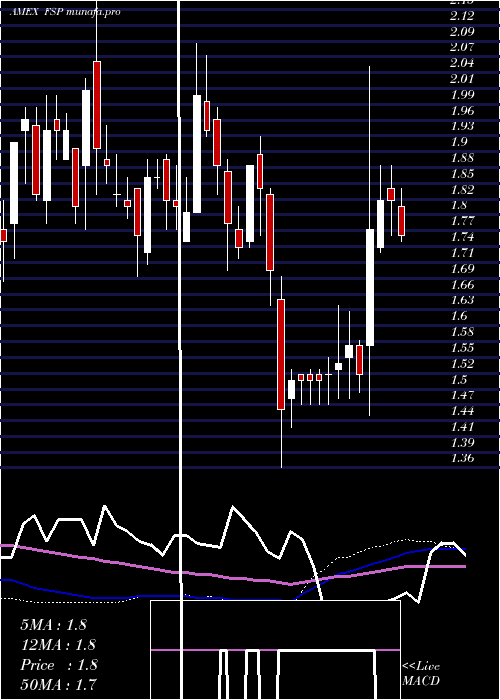Click the 2.04 price axis label
This screenshot has width=500, height=700.
[462, 63]
